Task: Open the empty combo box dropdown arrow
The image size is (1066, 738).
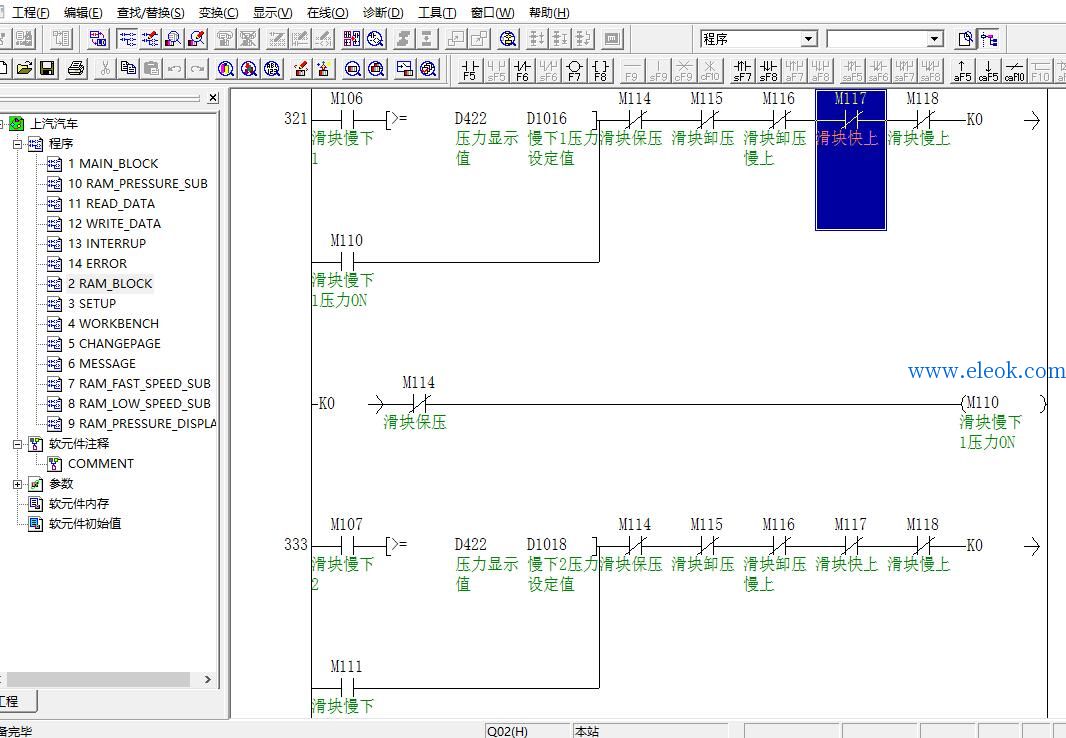Action: tap(935, 39)
